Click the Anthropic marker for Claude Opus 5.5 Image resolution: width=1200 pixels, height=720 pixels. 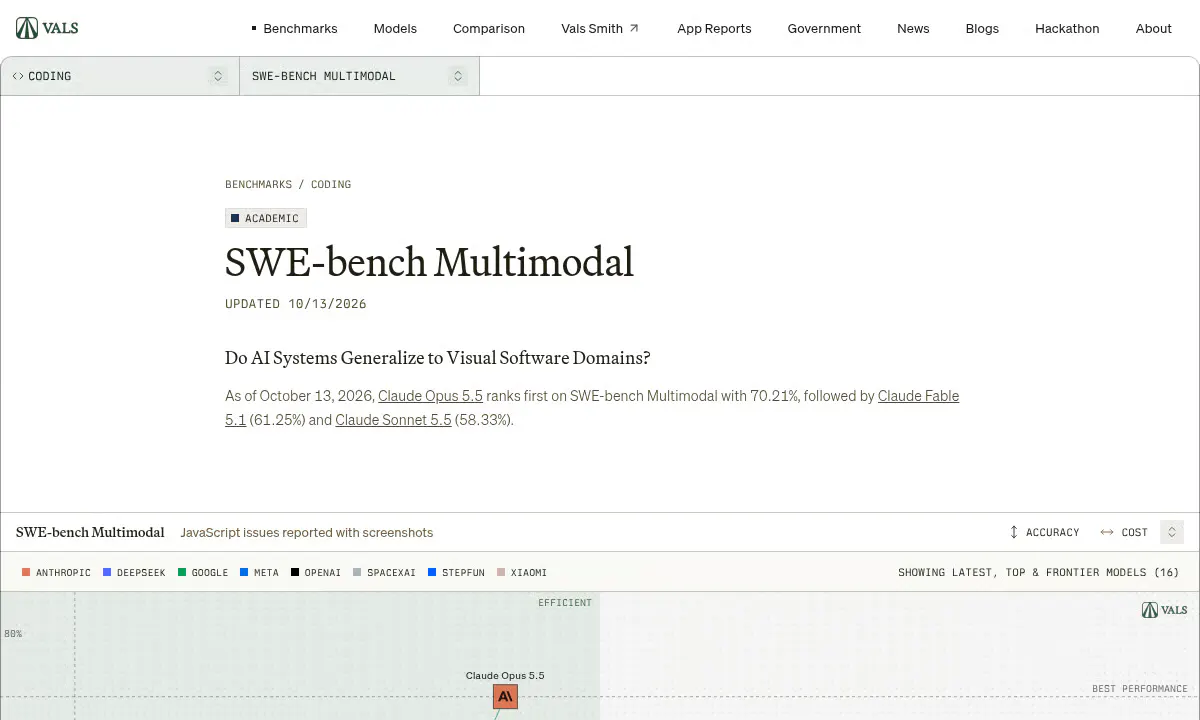pos(505,696)
